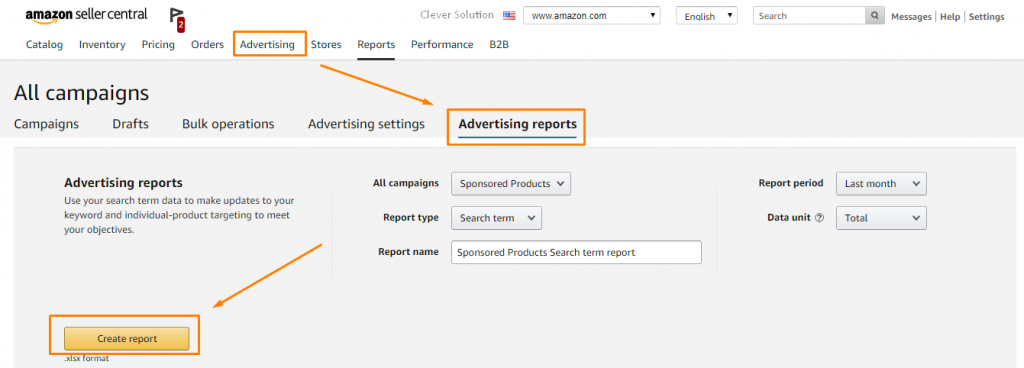Screen dimensions: 1024x368
Task: Click the Clever Solution account name
Action: [x=457, y=15]
